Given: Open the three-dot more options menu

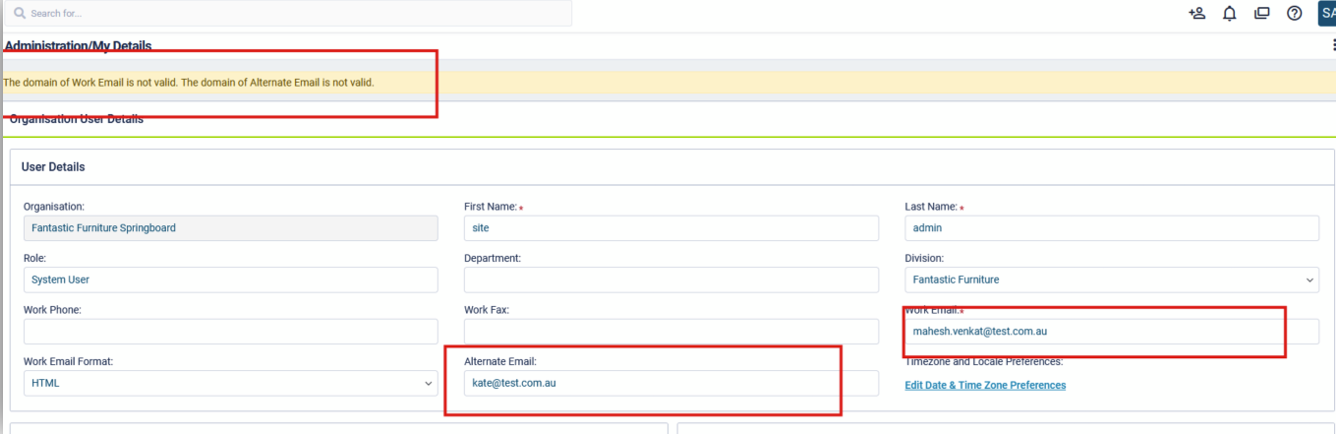Looking at the screenshot, I should coord(1332,45).
